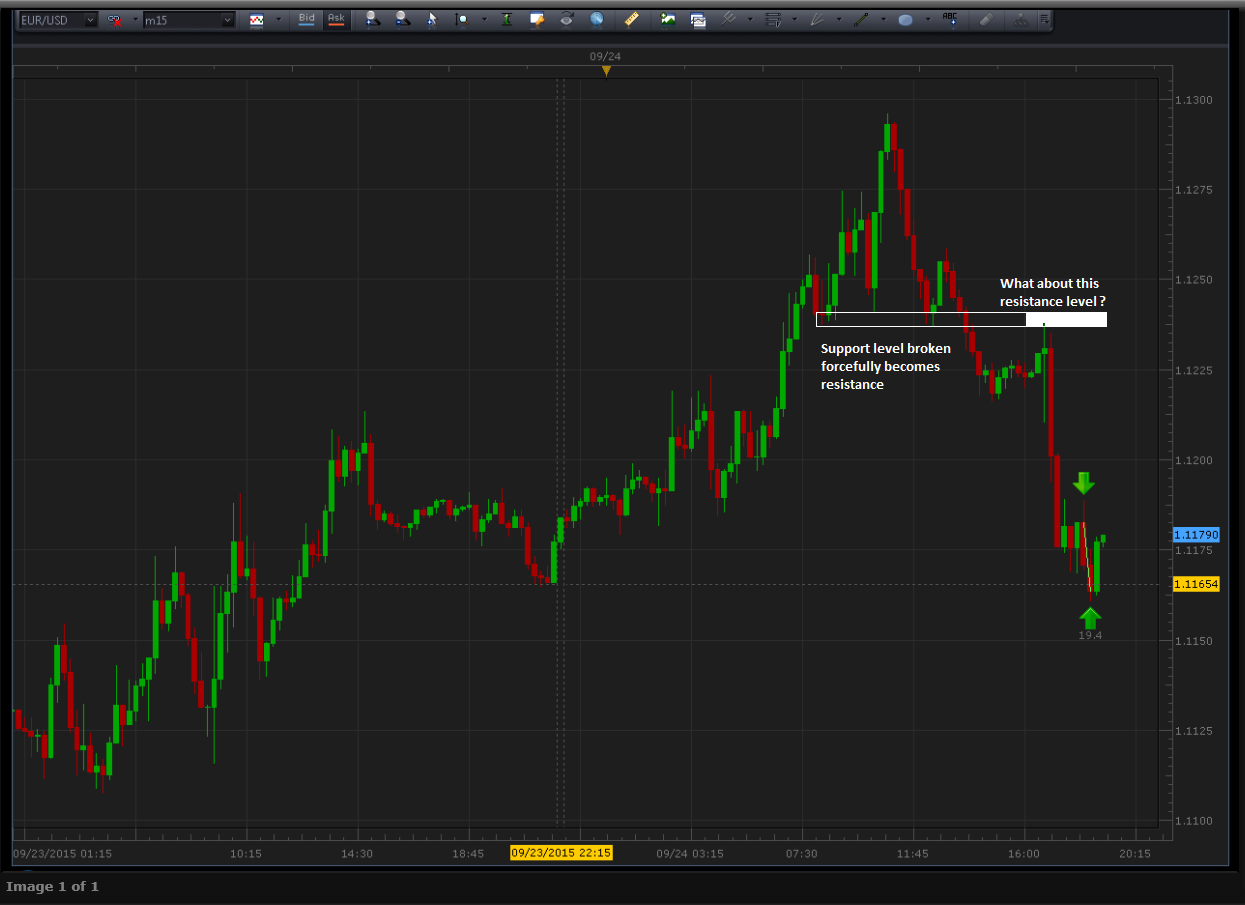Expand the ellipse shape dropdown arrow

click(927, 19)
